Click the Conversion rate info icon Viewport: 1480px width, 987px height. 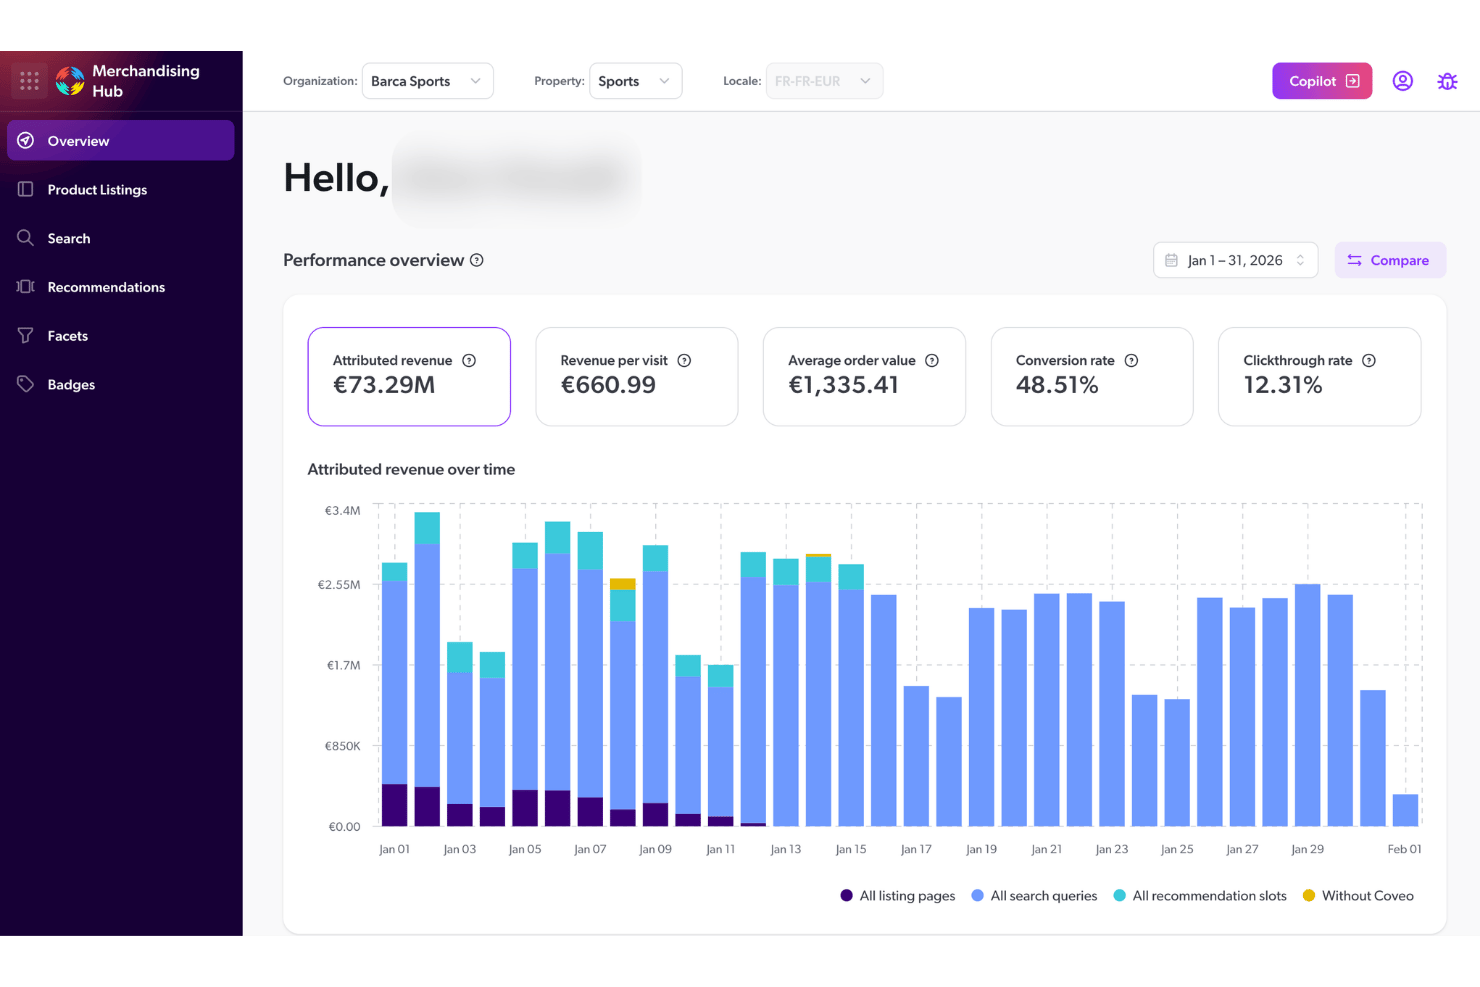1132,361
